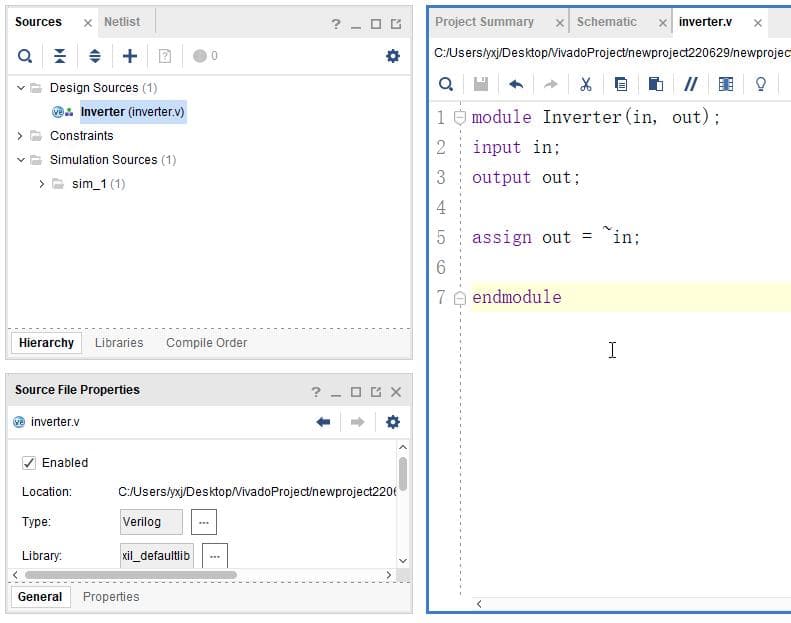Toggle the Enabled checkbox
Screen dimensions: 791x623
pos(29,463)
